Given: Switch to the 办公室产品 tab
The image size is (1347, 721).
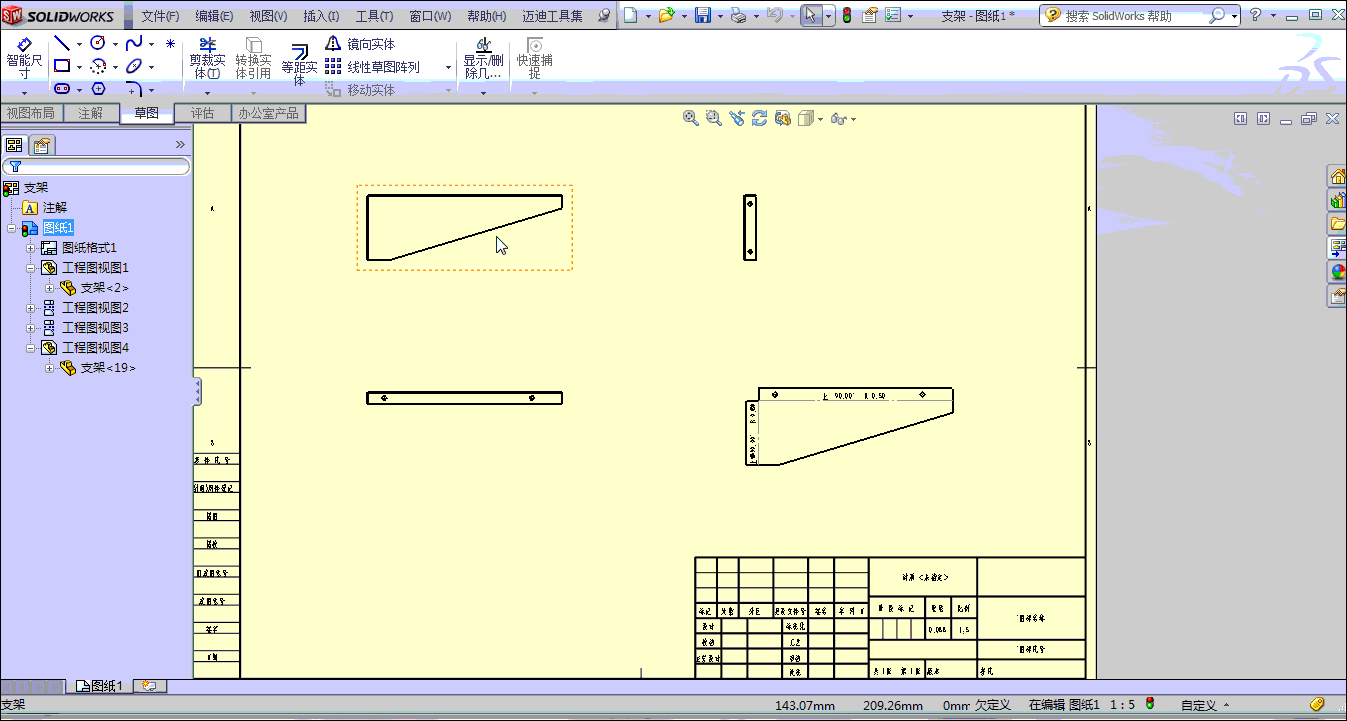Looking at the screenshot, I should pos(268,113).
